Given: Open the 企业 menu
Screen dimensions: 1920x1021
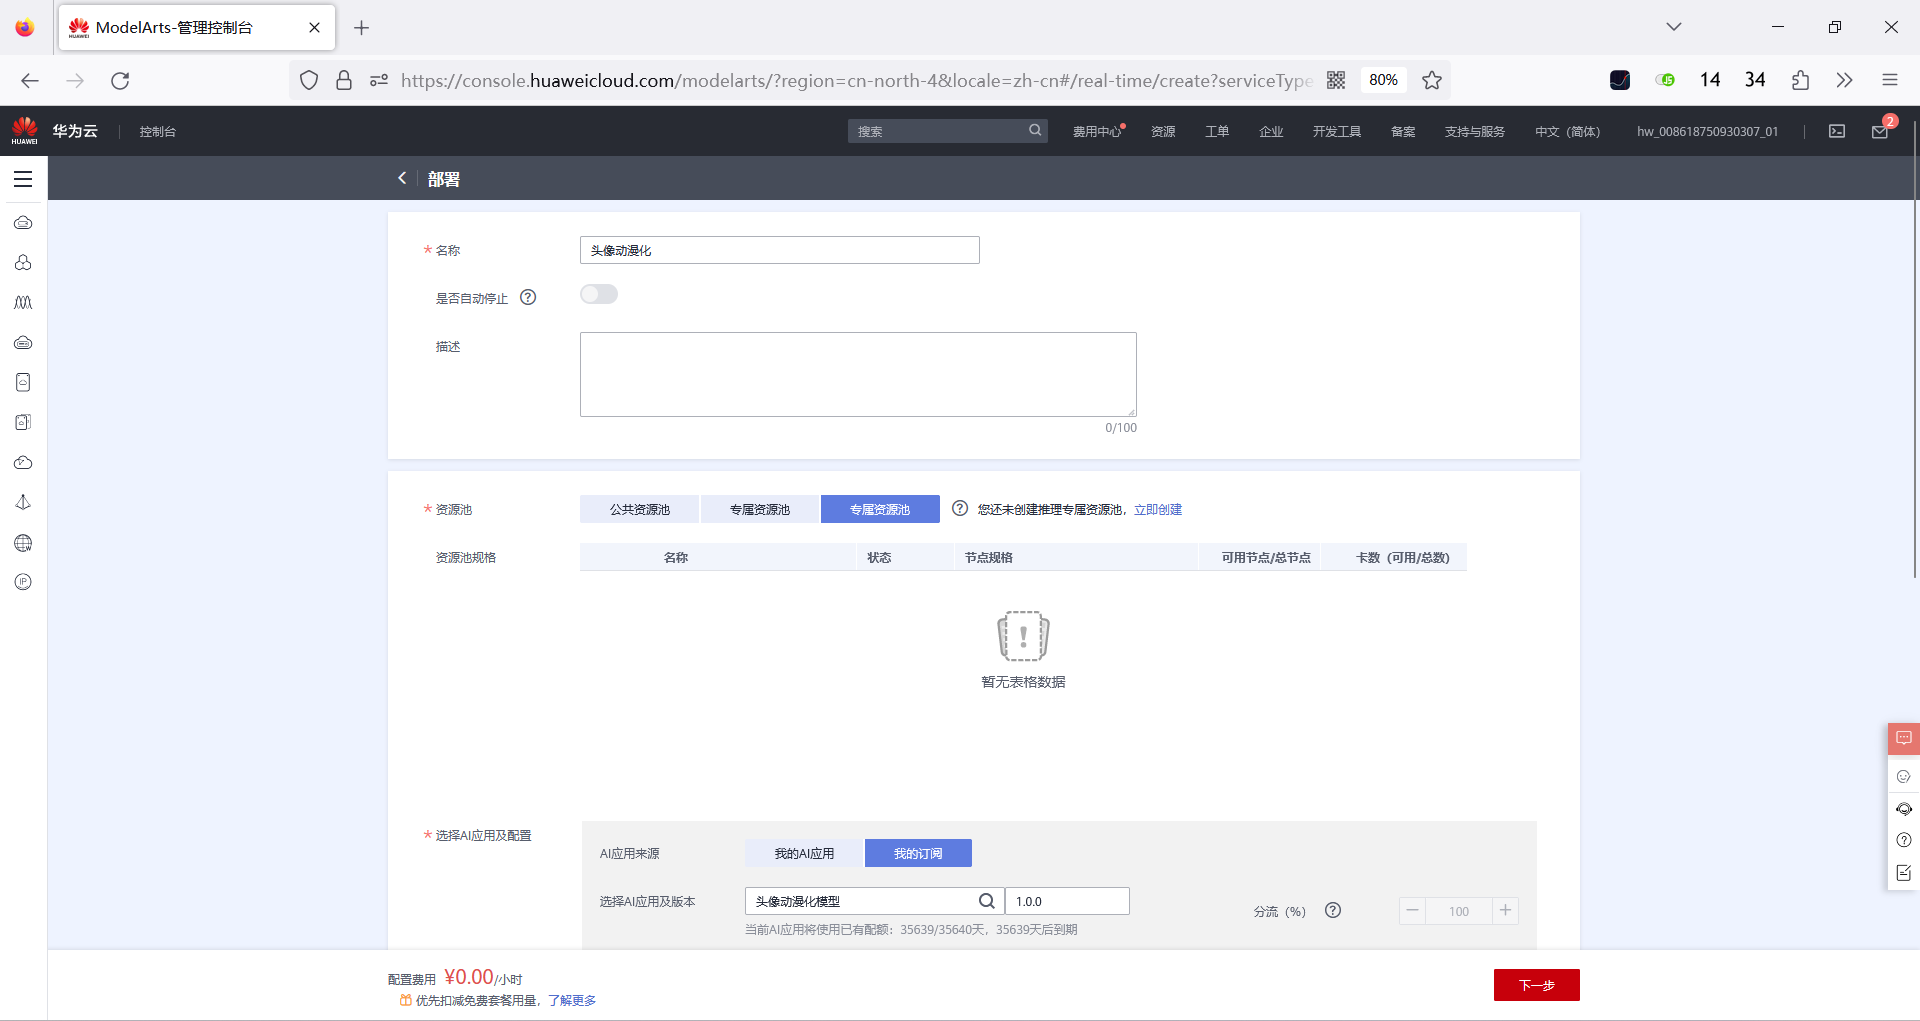Looking at the screenshot, I should (x=1271, y=131).
